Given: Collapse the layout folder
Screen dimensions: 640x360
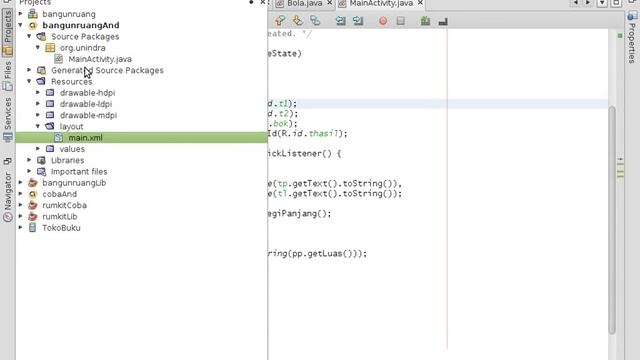Looking at the screenshot, I should point(38,126).
